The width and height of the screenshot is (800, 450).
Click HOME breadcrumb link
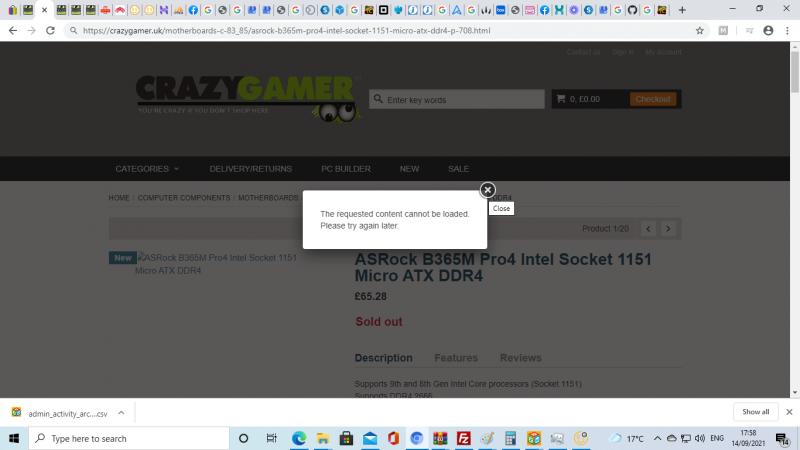click(119, 198)
